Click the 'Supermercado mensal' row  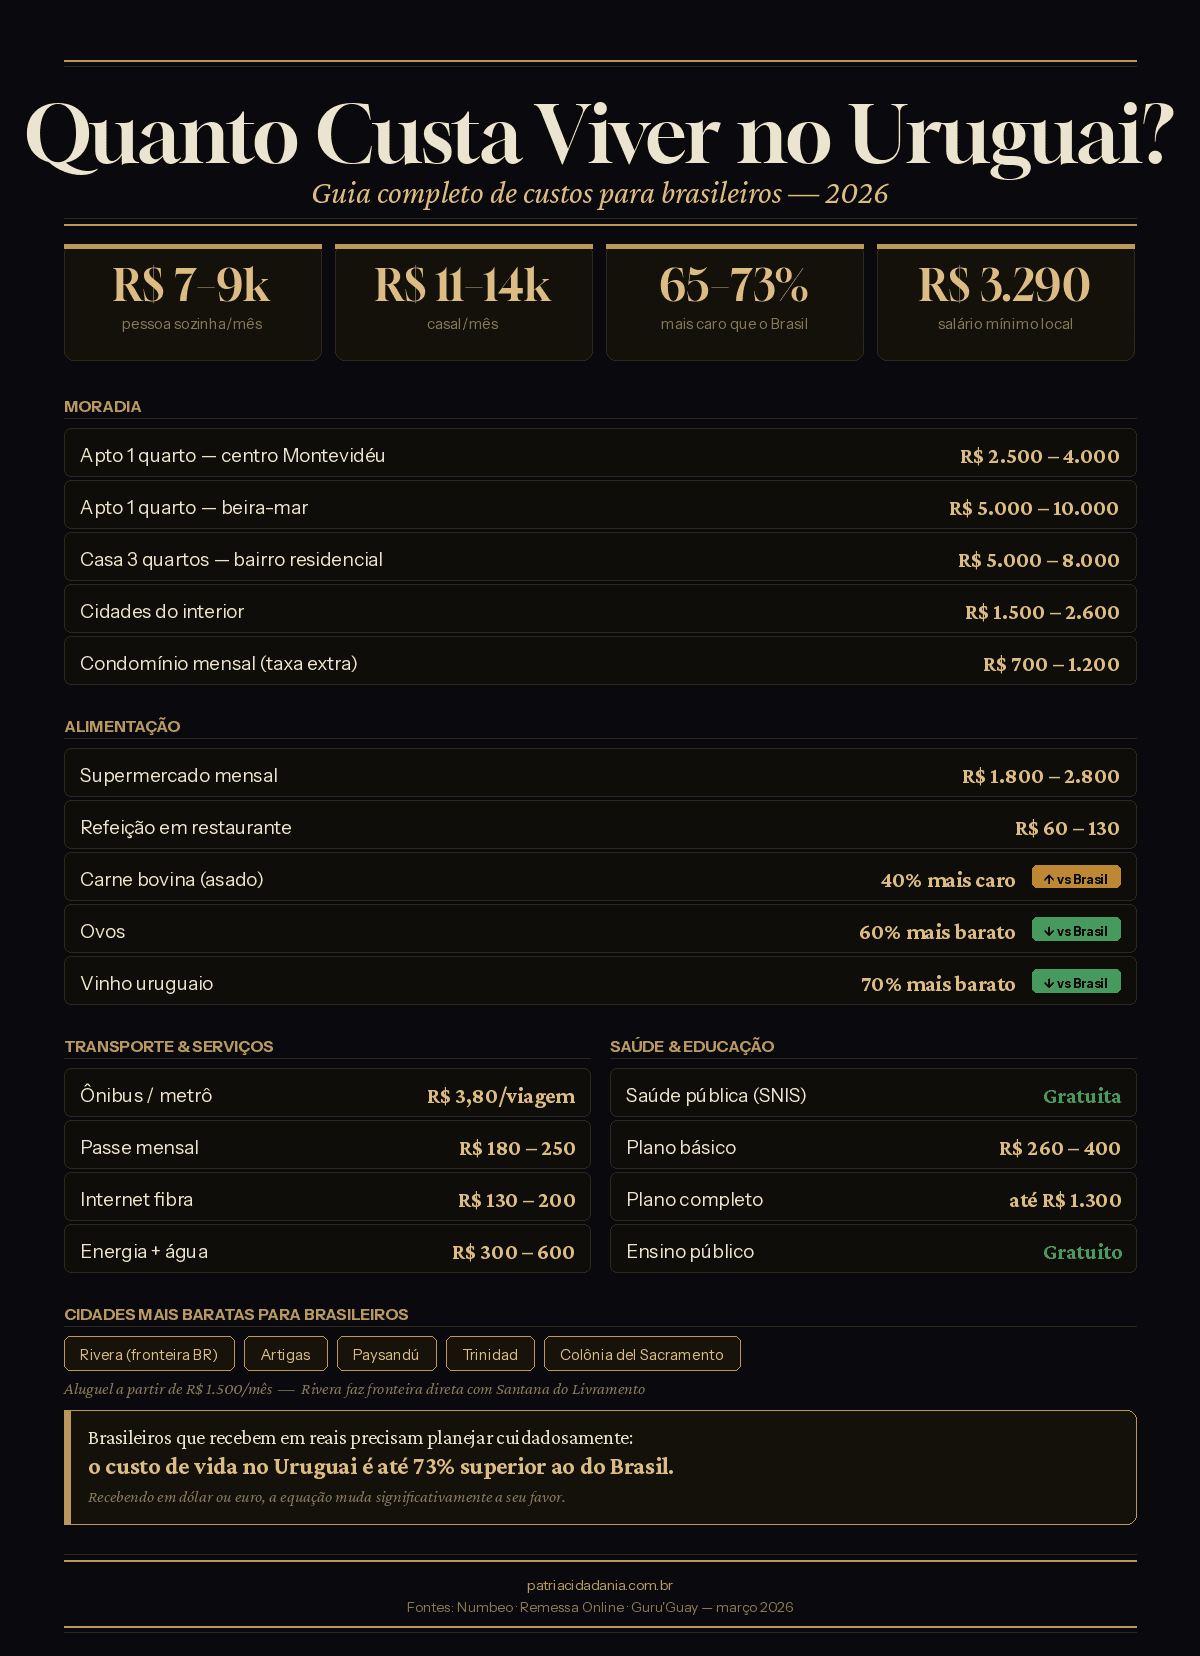600,774
